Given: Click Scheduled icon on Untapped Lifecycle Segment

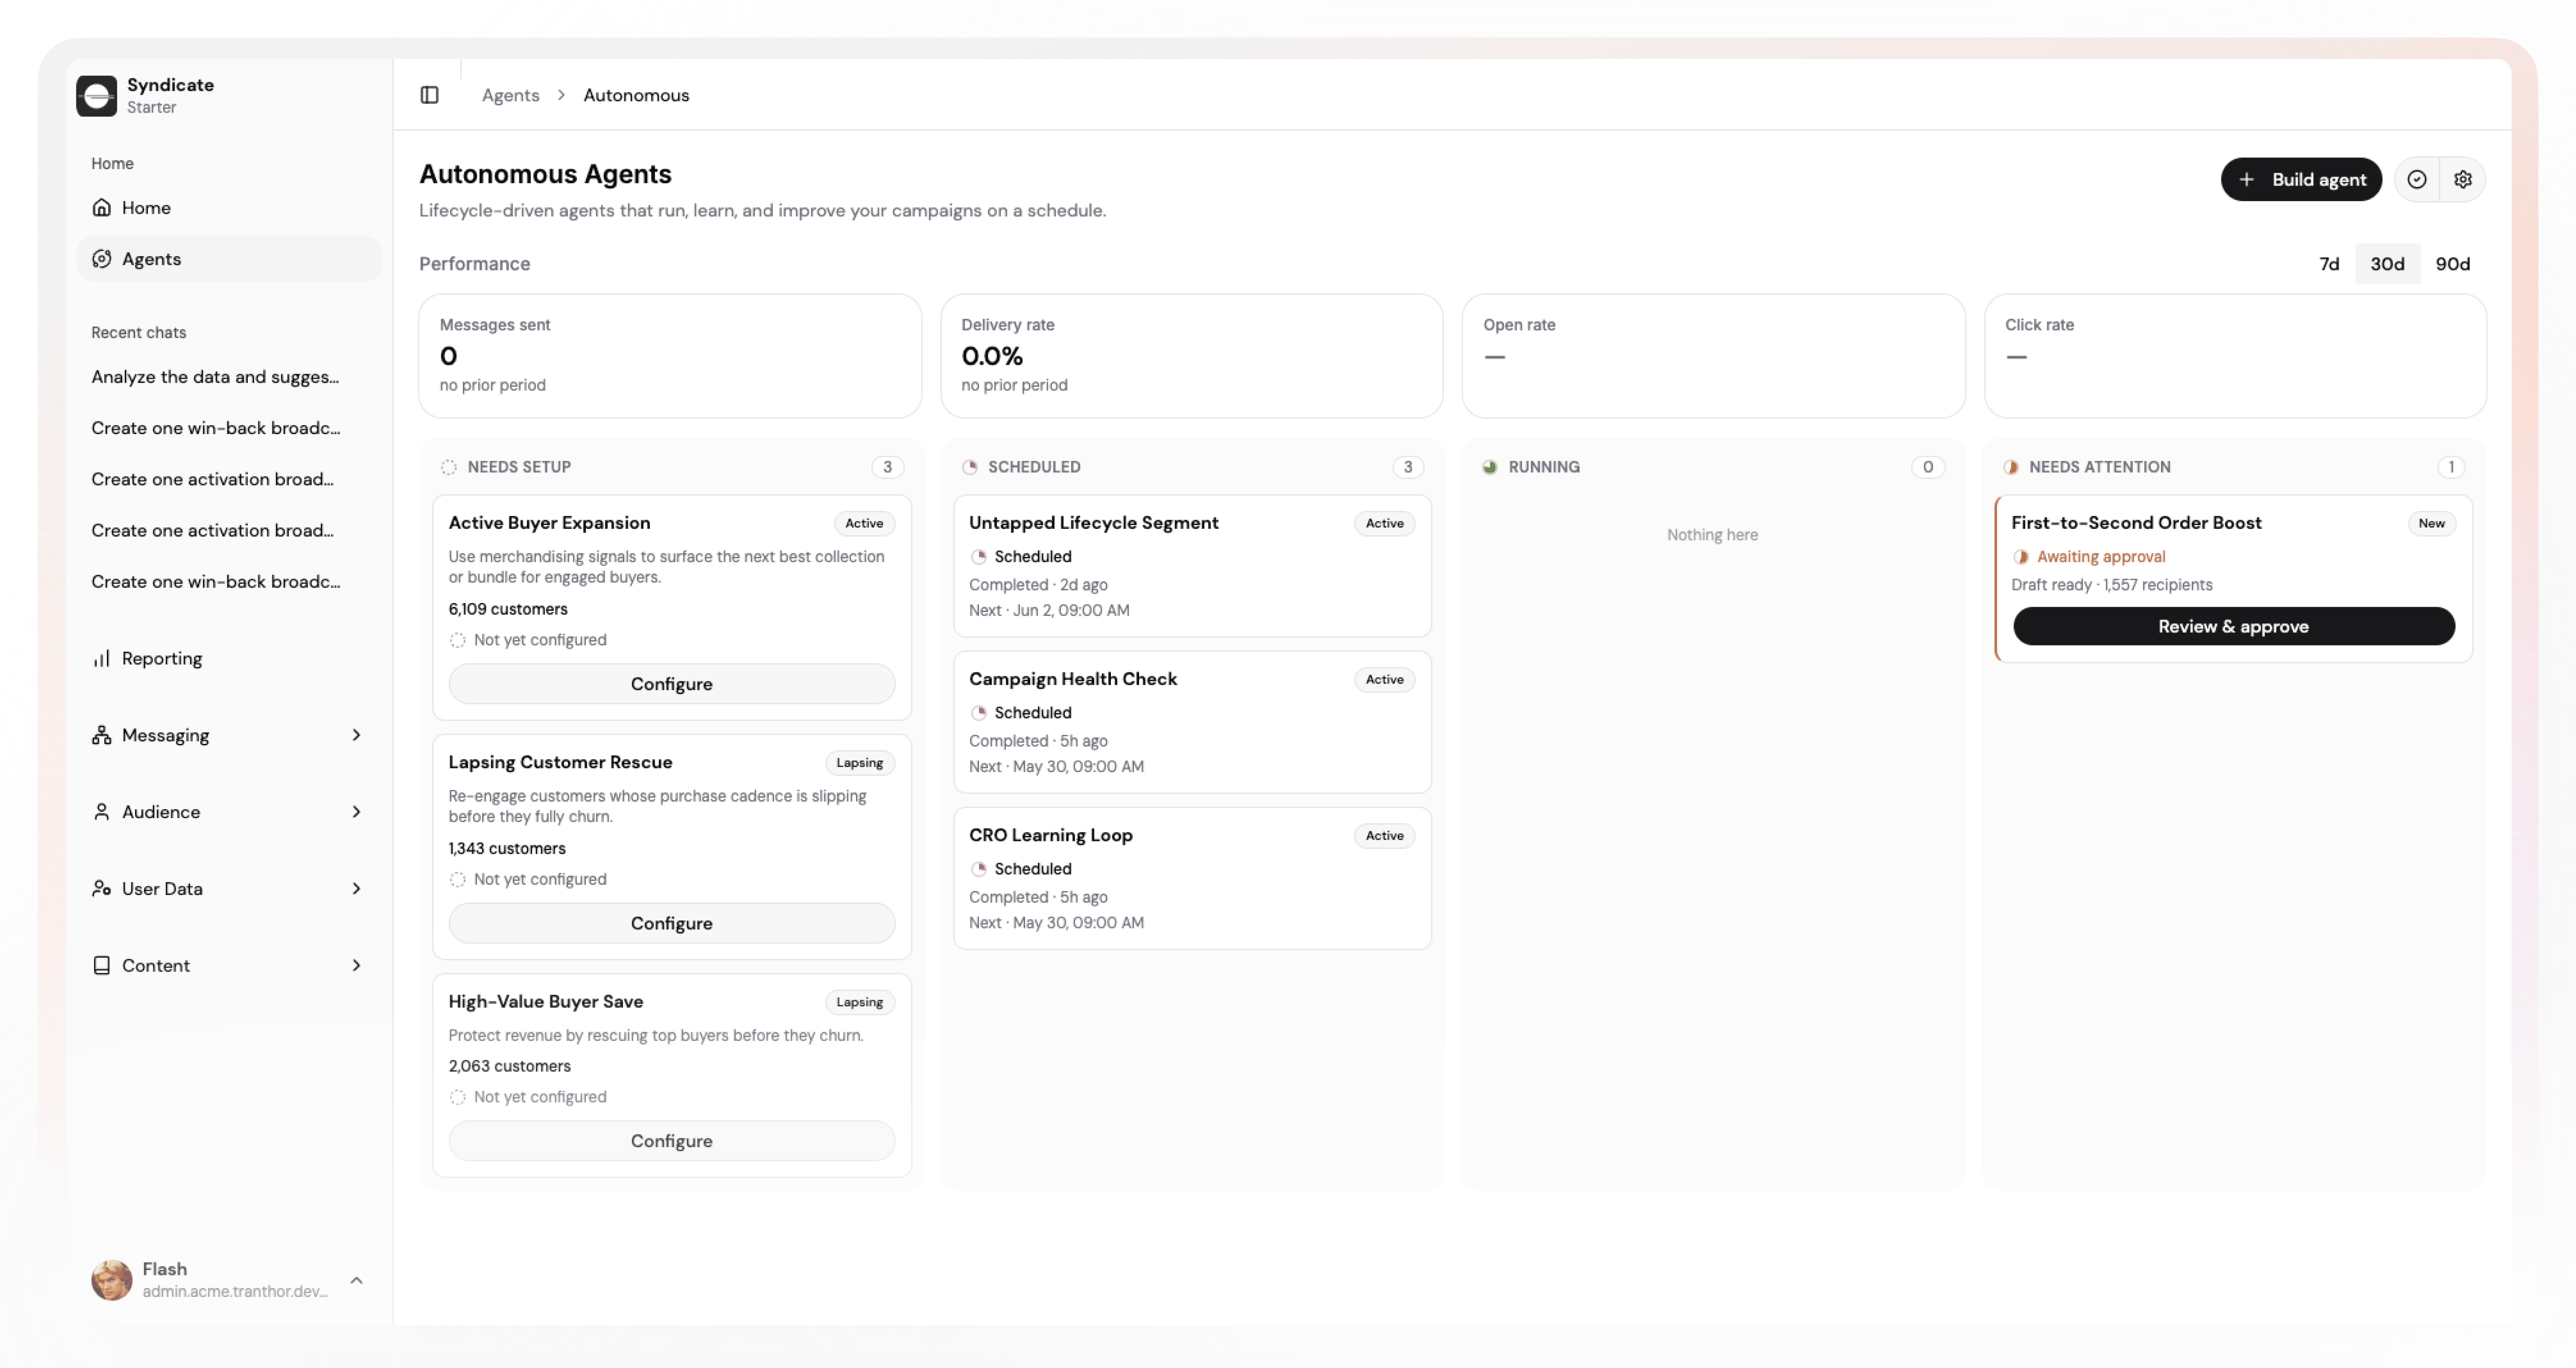Looking at the screenshot, I should (x=979, y=557).
